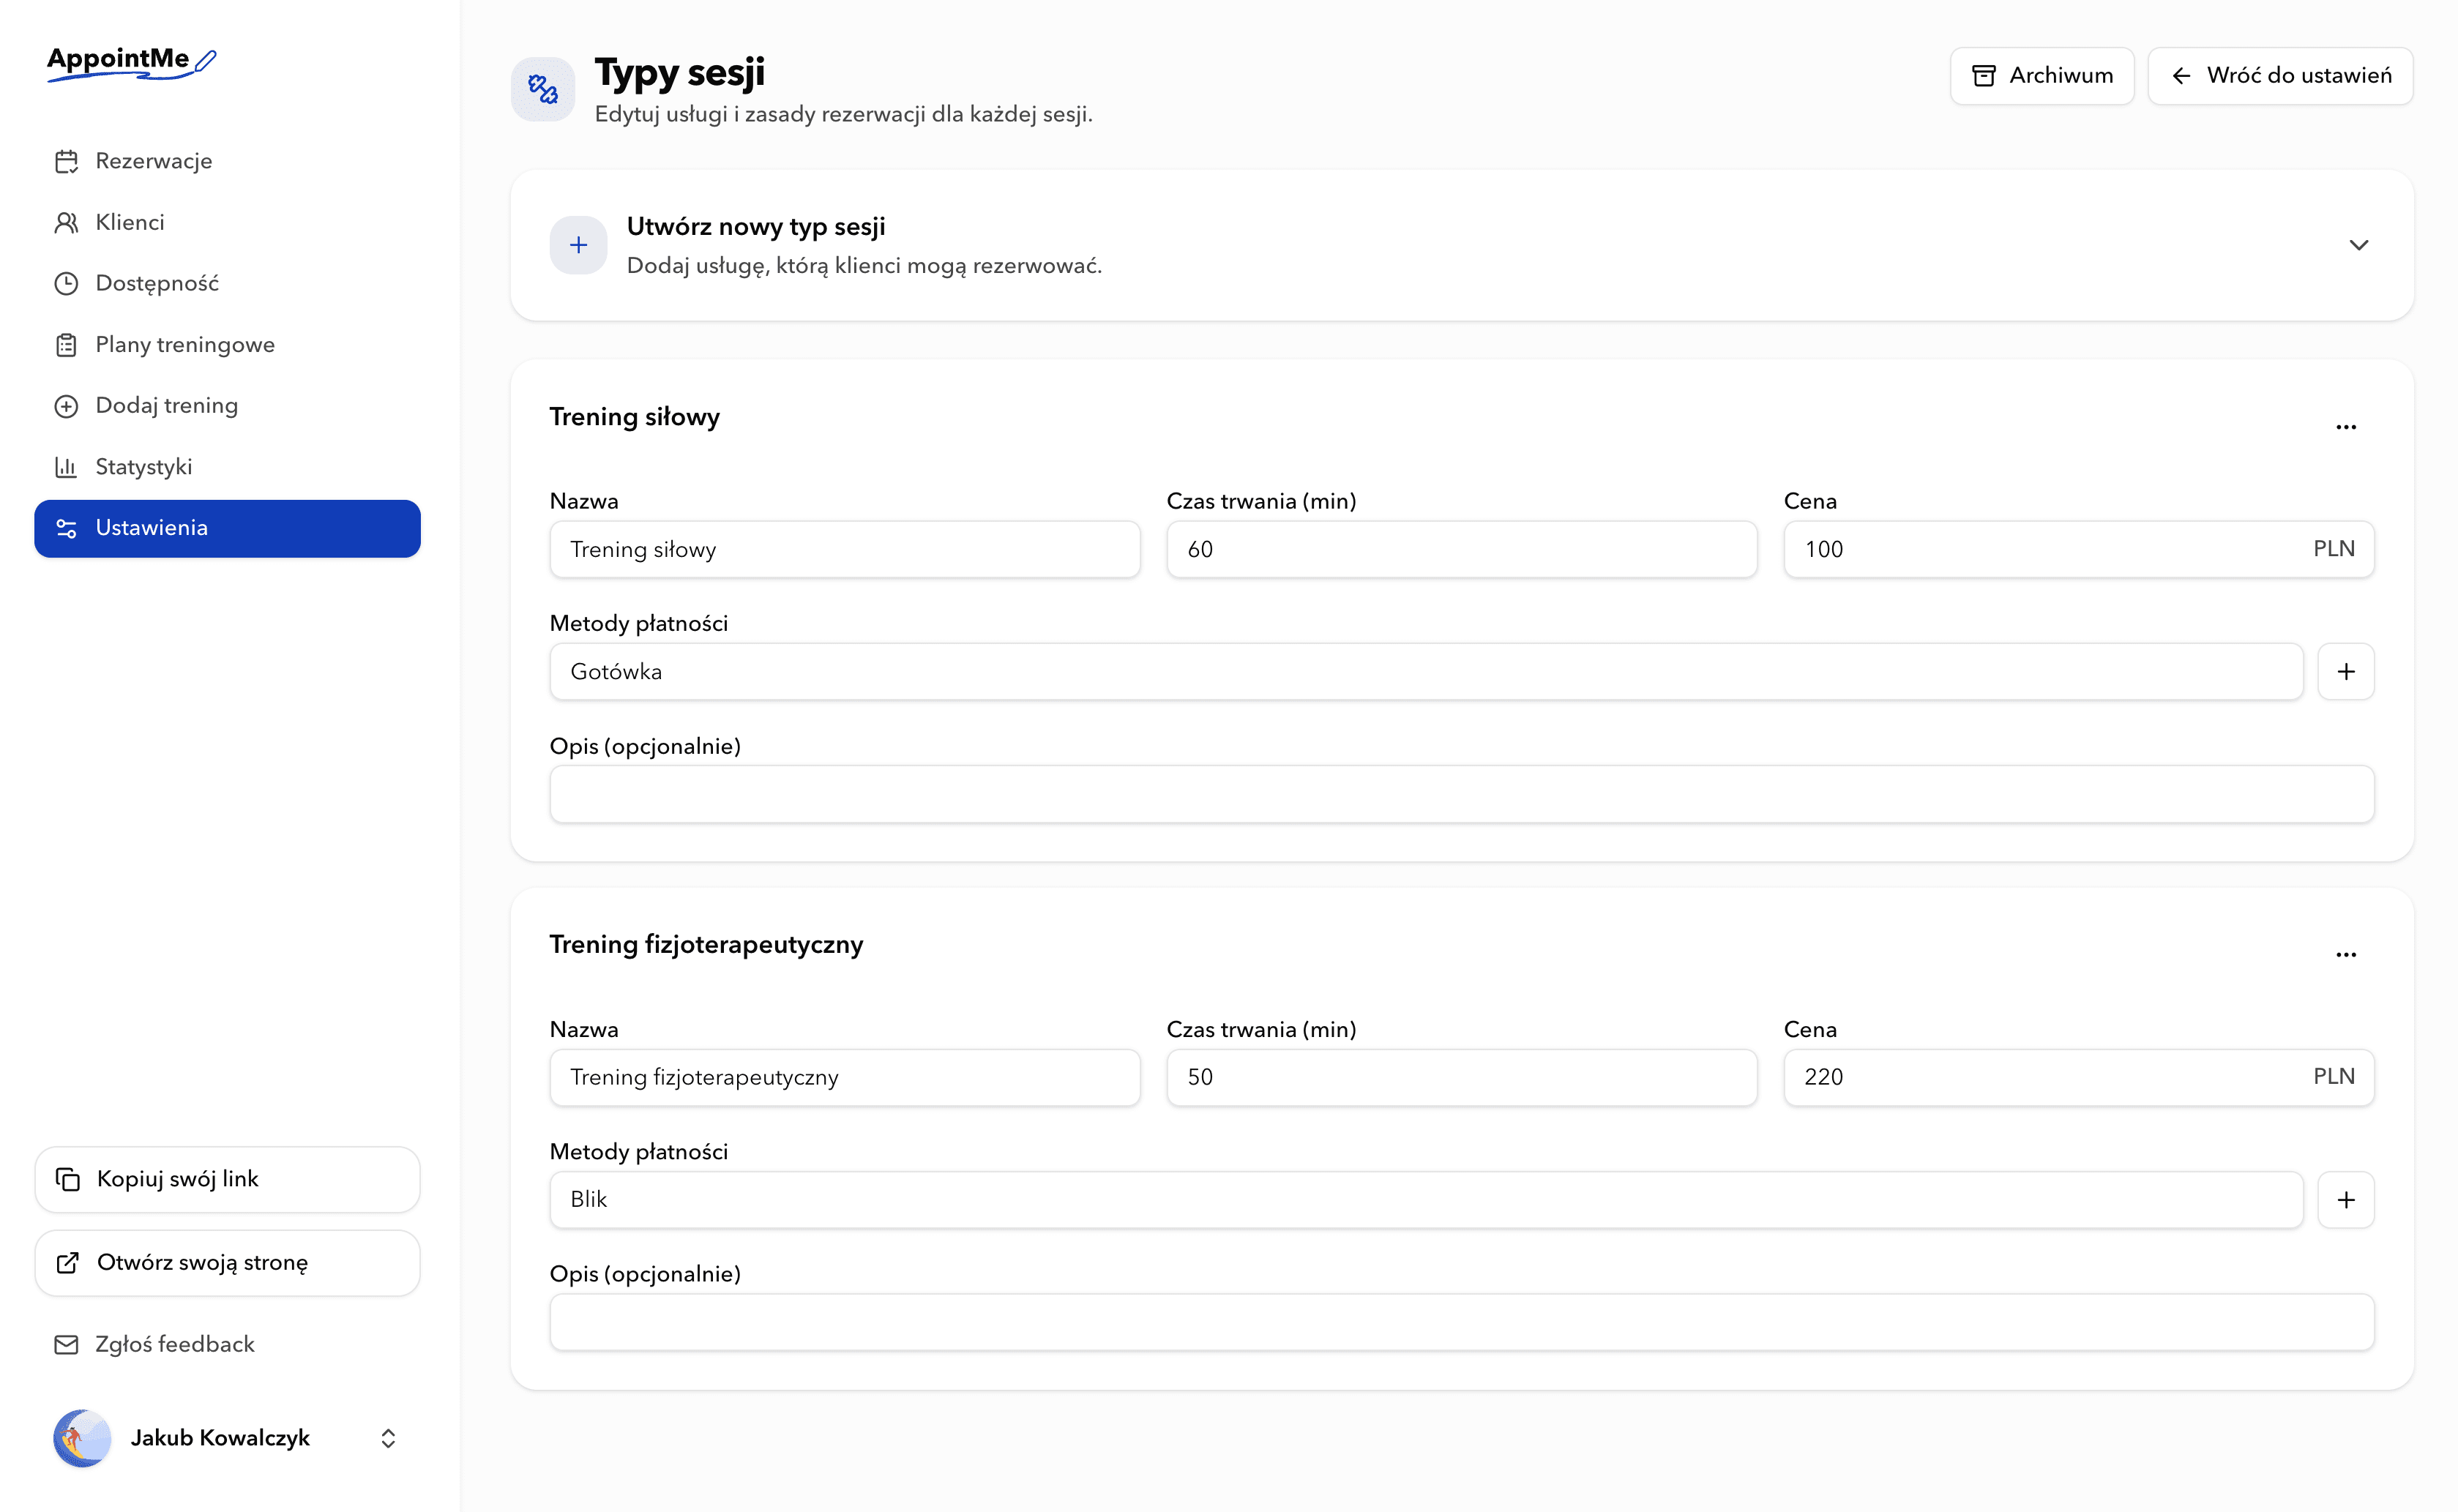
Task: Open Rezerwacje in the sidebar
Action: (x=227, y=161)
